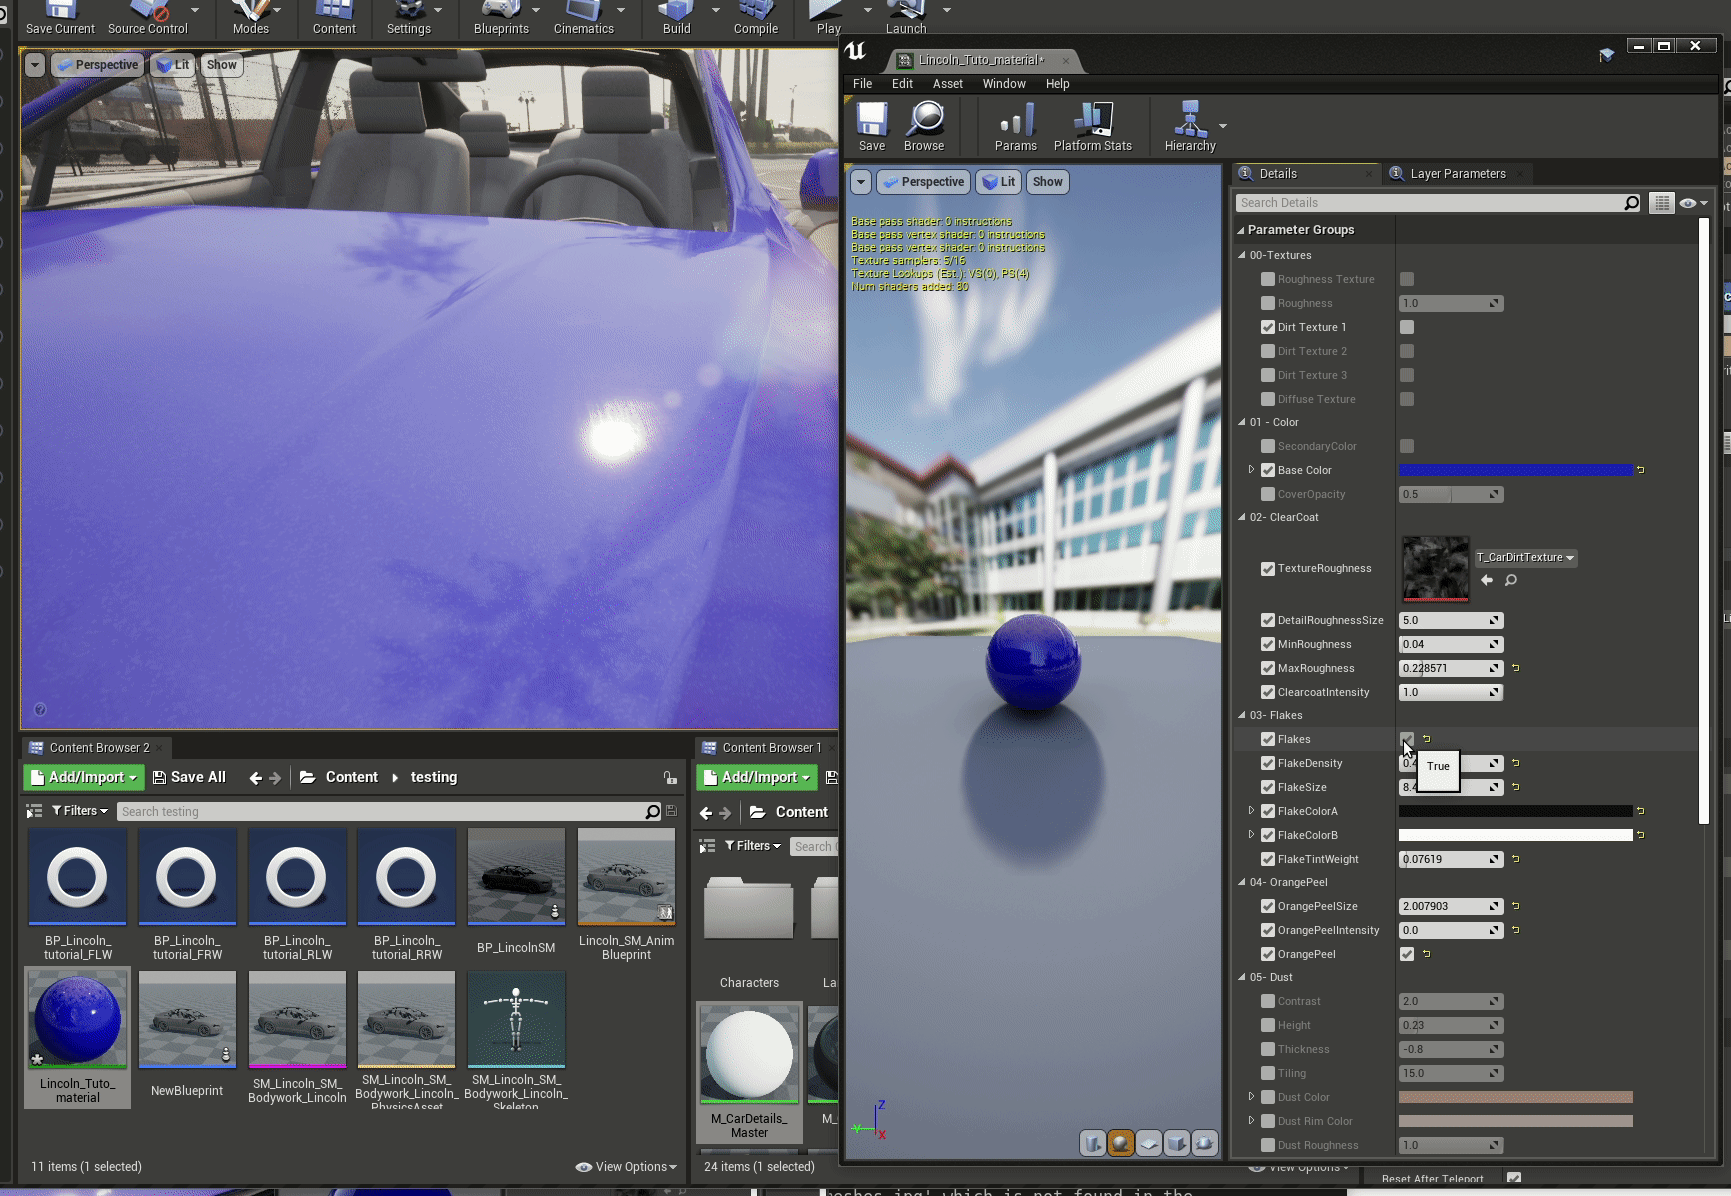The height and width of the screenshot is (1196, 1731).
Task: Click Save All in Content Browser 2
Action: [189, 777]
